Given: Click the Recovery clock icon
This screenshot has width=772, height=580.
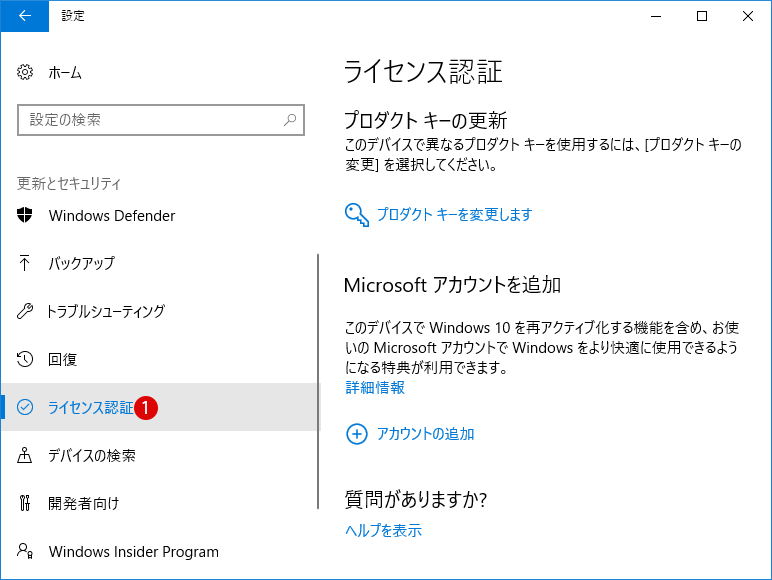Looking at the screenshot, I should click(x=25, y=359).
